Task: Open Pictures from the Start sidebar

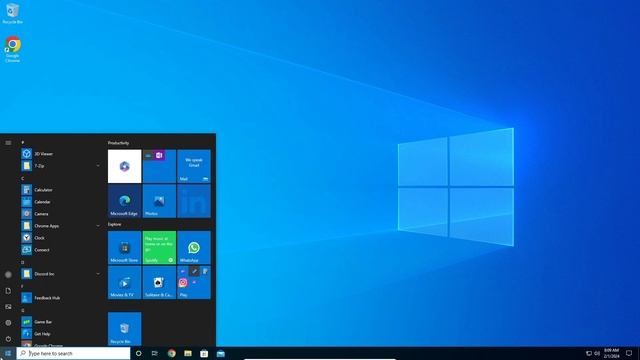Action: pyautogui.click(x=8, y=307)
